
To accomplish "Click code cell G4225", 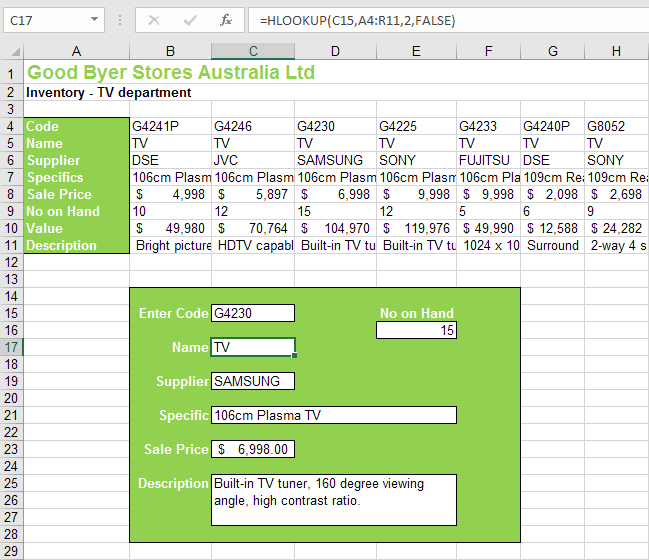I will pyautogui.click(x=416, y=126).
